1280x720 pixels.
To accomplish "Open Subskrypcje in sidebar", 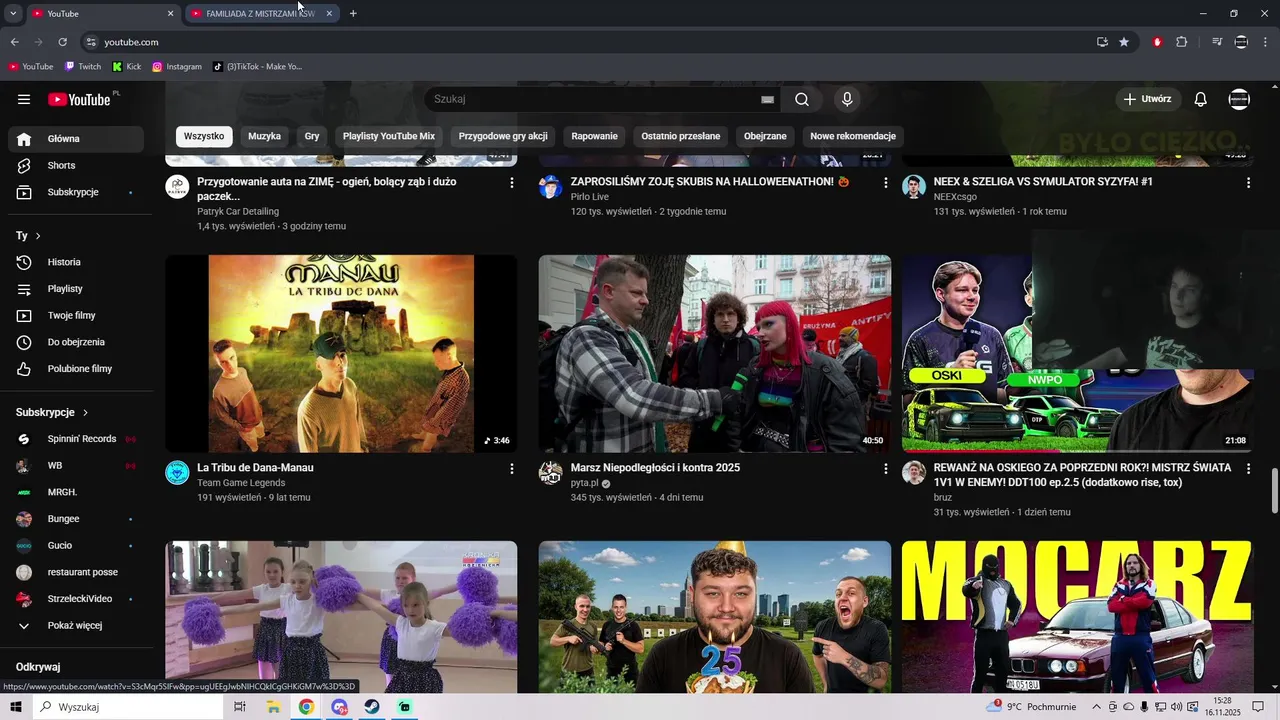I will pos(76,192).
